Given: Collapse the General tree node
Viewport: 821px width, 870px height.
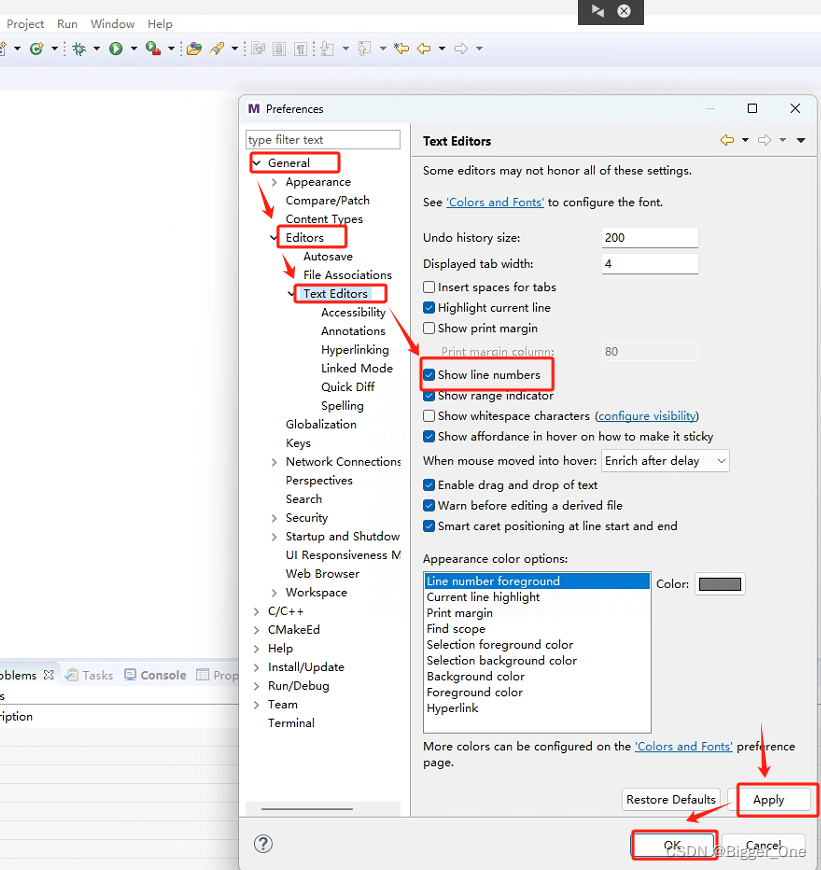Looking at the screenshot, I should click(x=259, y=162).
